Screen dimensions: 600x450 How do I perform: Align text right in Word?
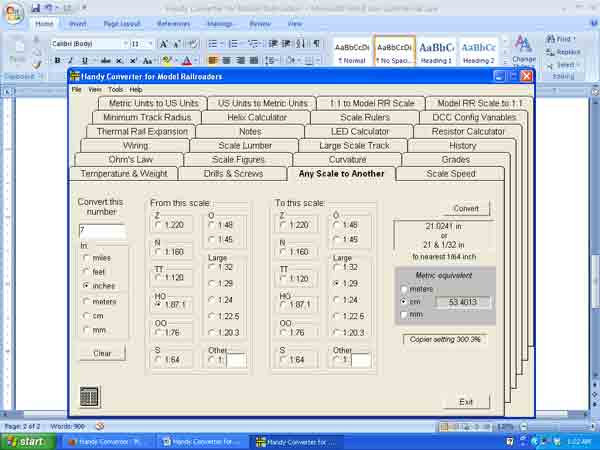tap(240, 60)
